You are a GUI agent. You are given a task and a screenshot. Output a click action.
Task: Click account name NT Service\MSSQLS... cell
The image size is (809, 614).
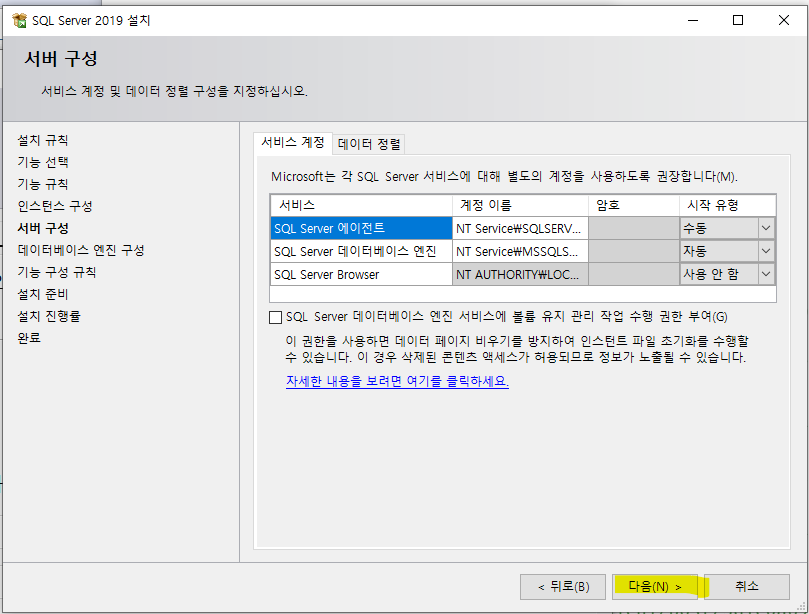click(x=520, y=251)
